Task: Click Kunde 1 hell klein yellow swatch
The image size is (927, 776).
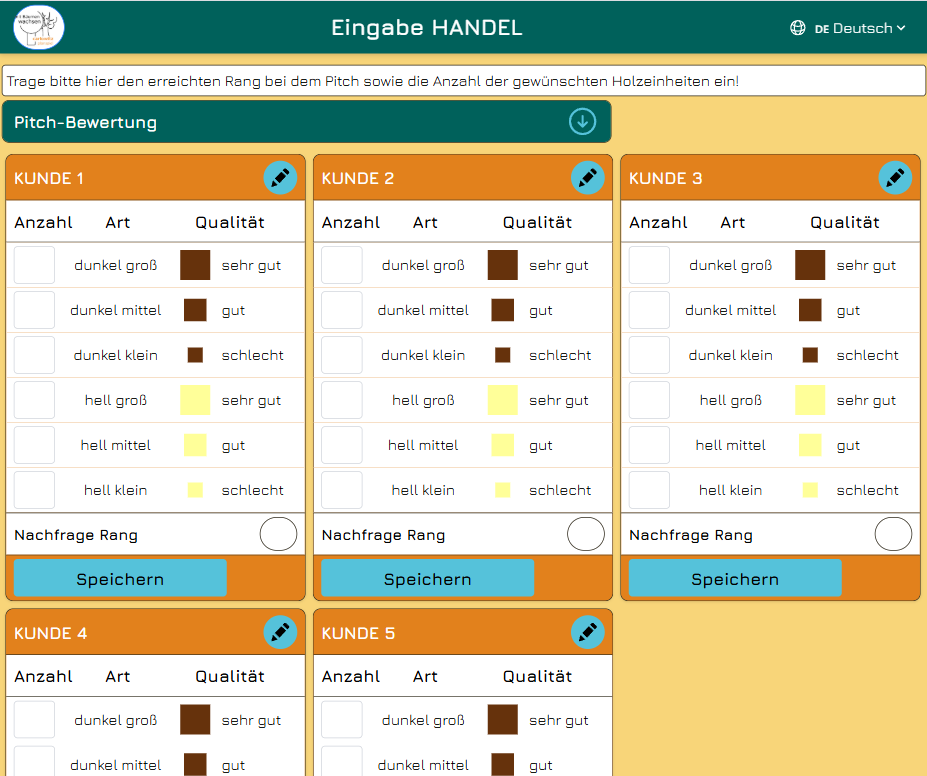Action: pos(195,490)
